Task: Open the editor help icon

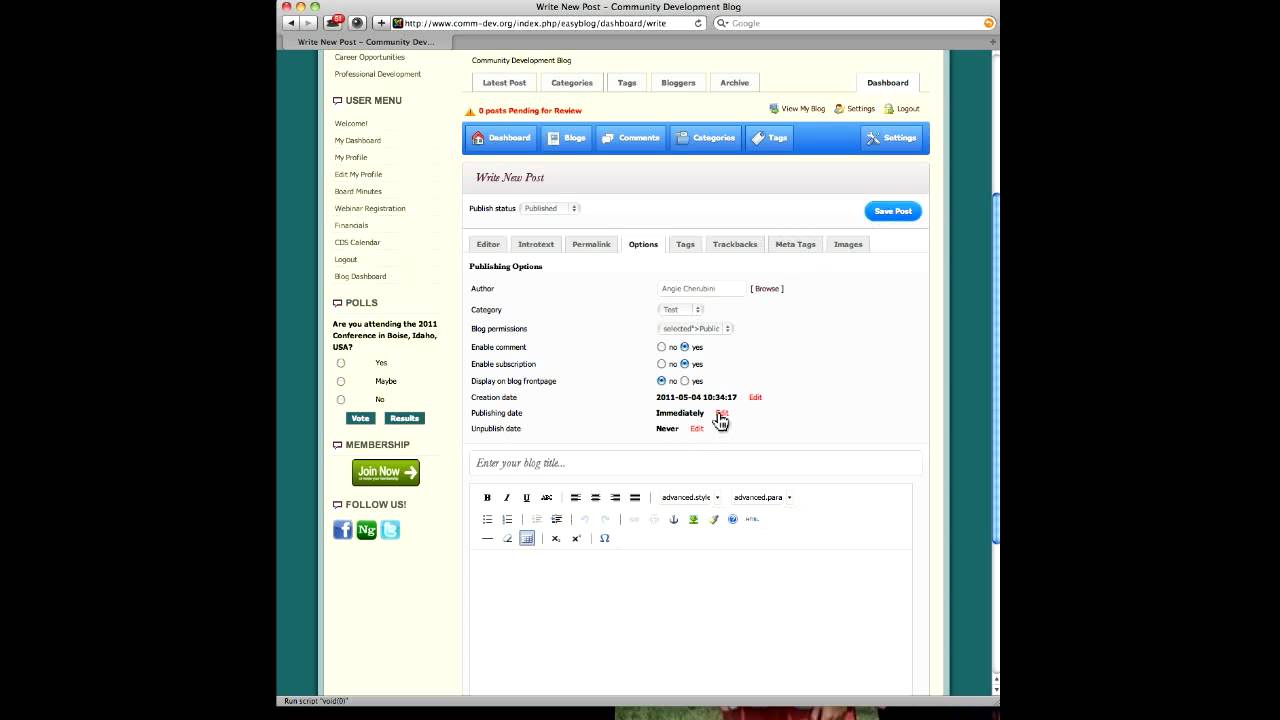Action: 733,519
